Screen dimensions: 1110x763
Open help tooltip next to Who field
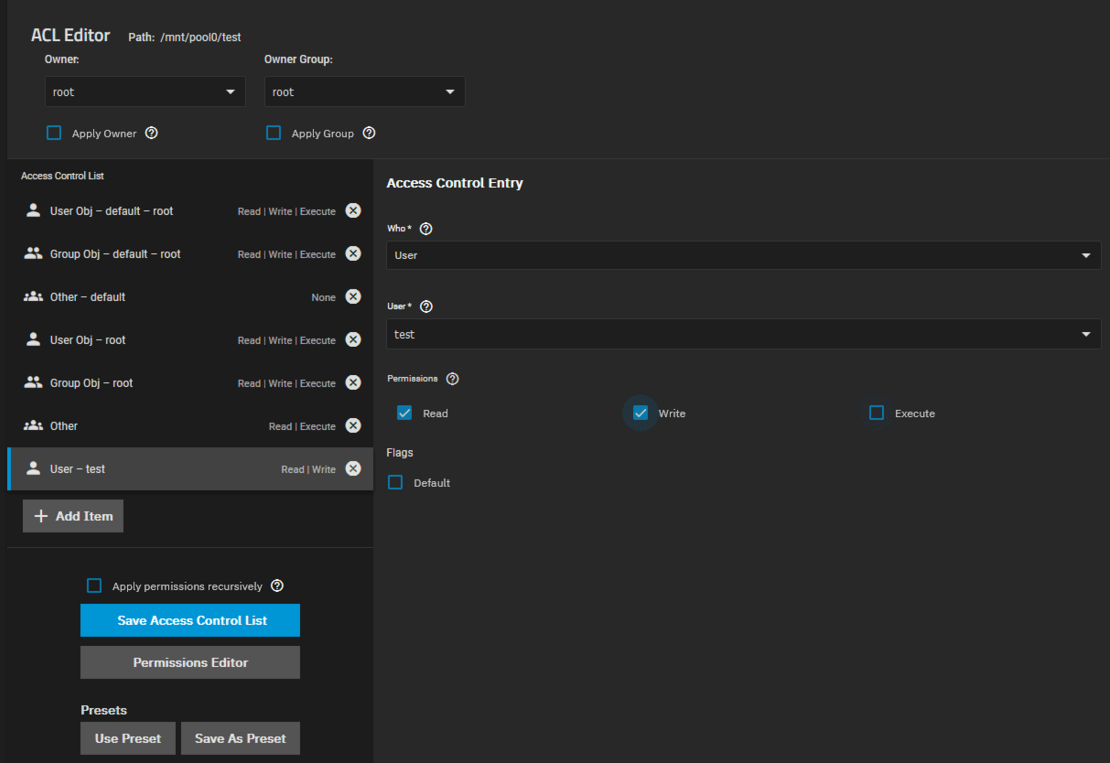tap(425, 228)
